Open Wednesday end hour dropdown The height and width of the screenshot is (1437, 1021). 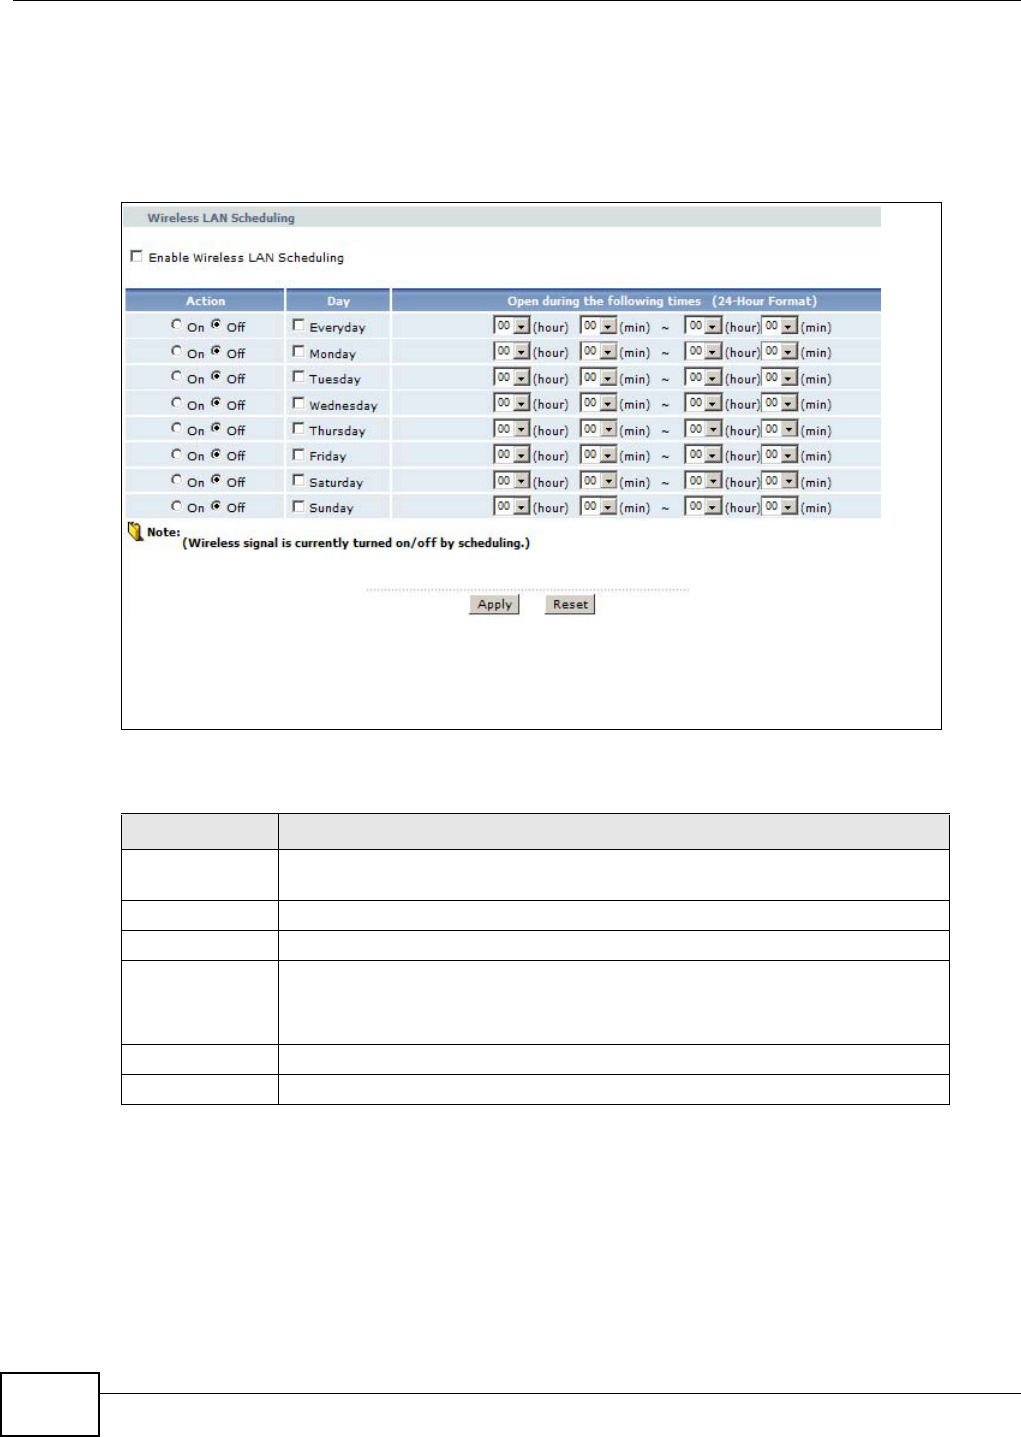703,404
